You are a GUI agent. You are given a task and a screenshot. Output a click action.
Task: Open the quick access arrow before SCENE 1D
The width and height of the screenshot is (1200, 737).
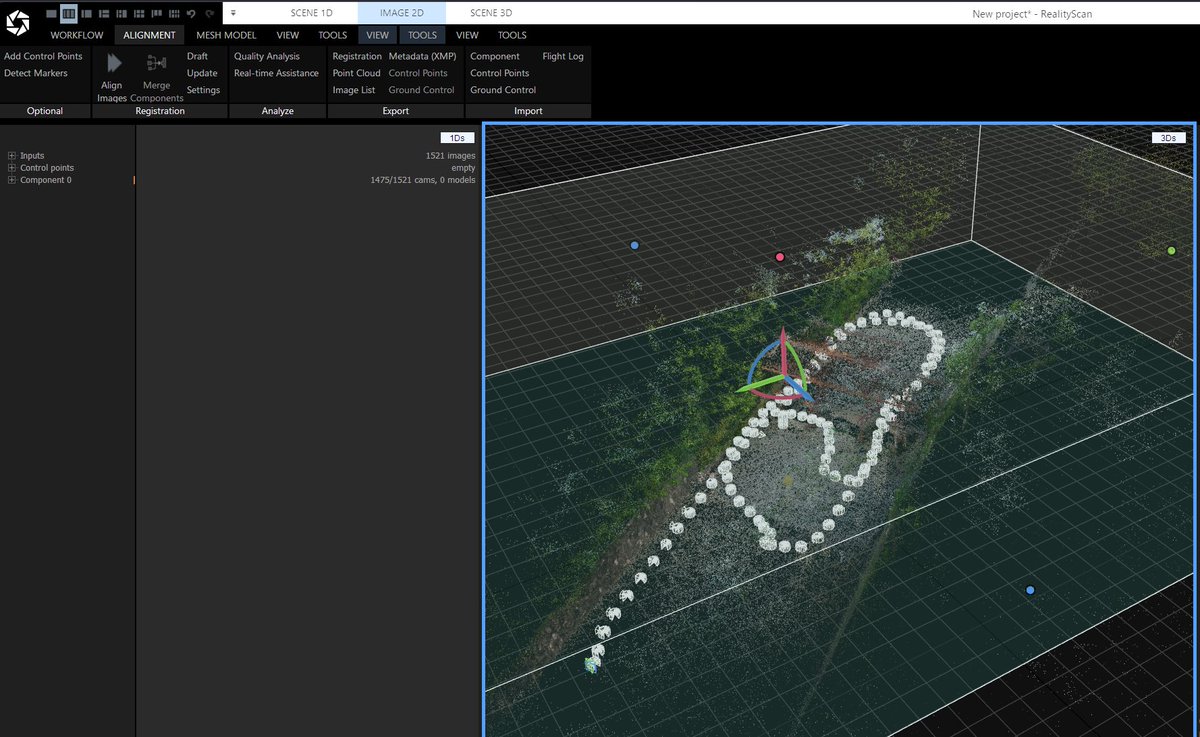[233, 13]
